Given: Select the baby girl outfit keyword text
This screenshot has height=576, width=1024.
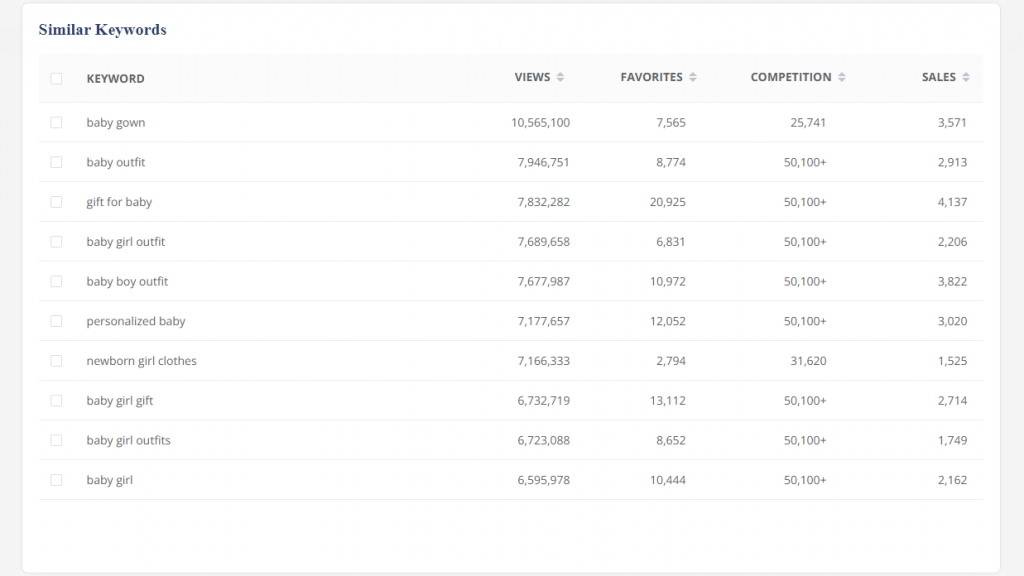Looking at the screenshot, I should pos(126,242).
